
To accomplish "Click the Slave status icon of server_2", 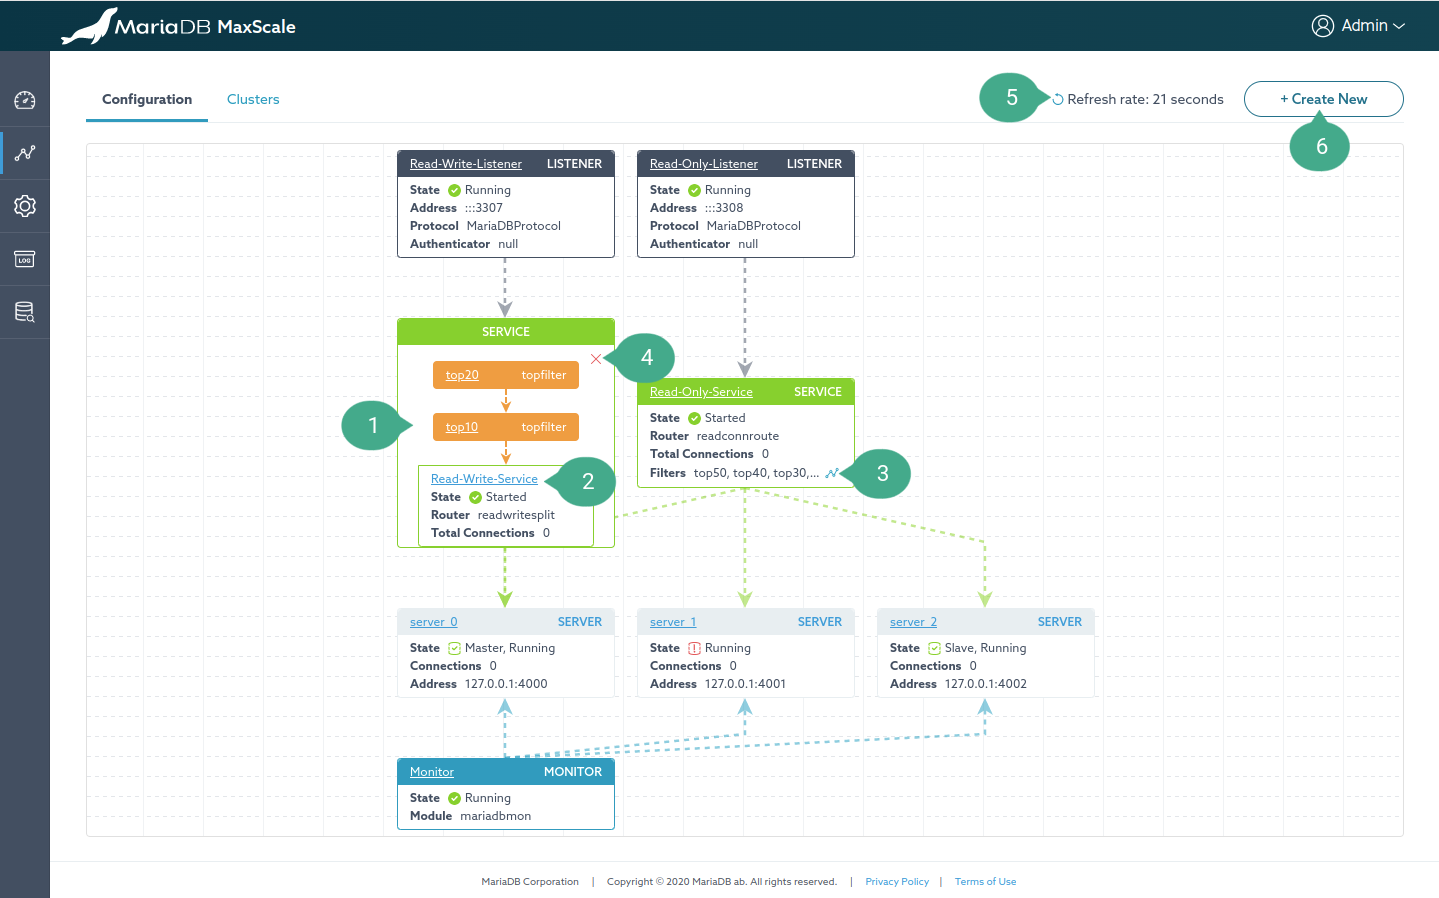I will tap(934, 648).
